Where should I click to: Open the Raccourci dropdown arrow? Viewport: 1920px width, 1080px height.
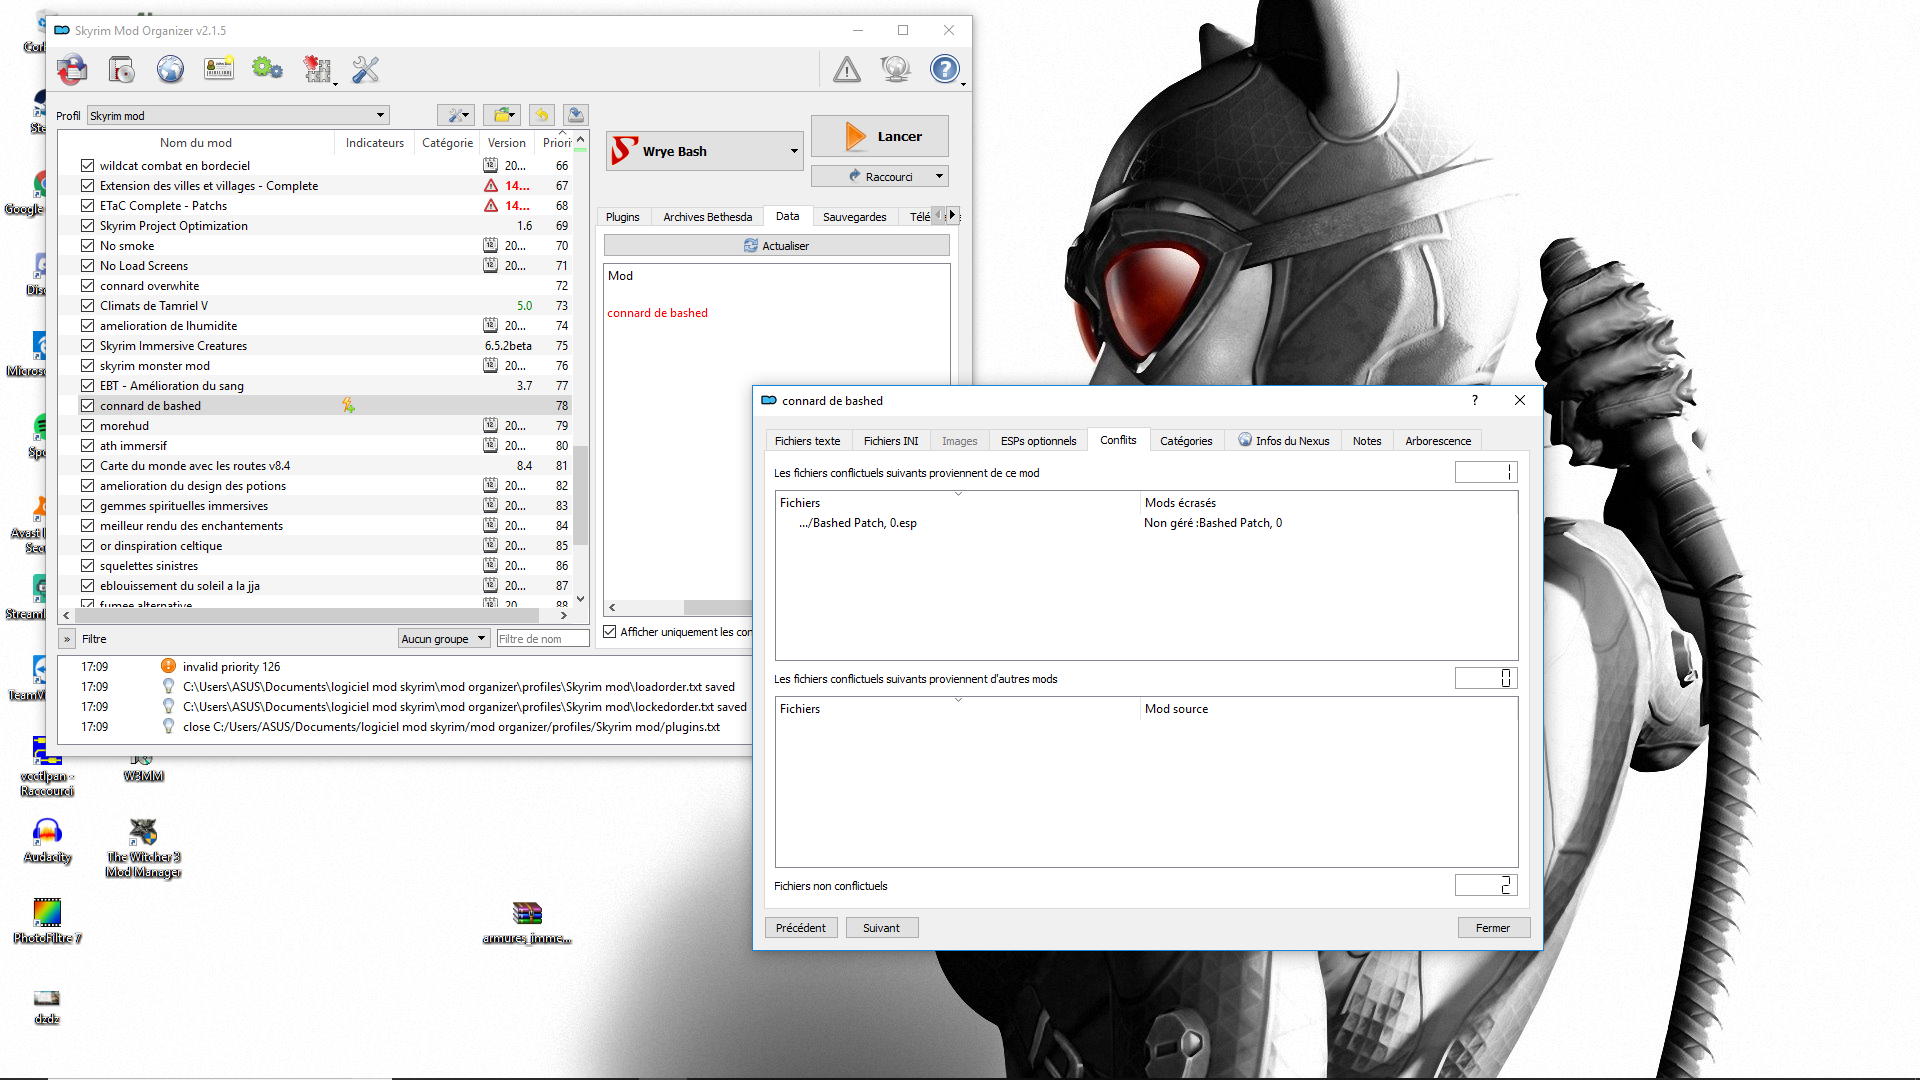click(939, 176)
